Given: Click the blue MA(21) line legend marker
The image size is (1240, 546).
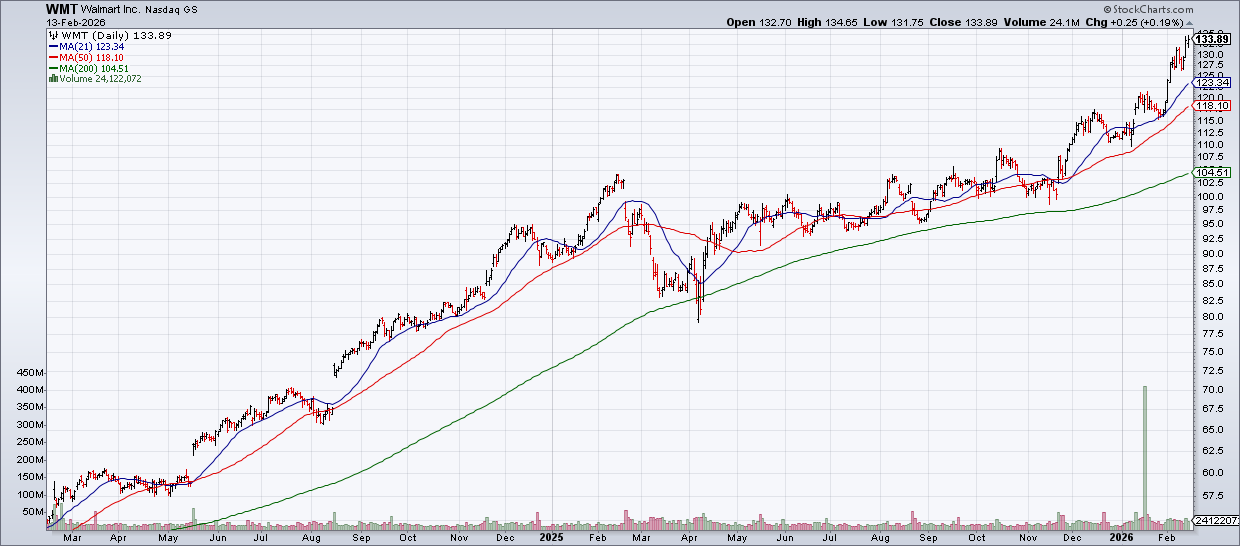Looking at the screenshot, I should pyautogui.click(x=52, y=46).
